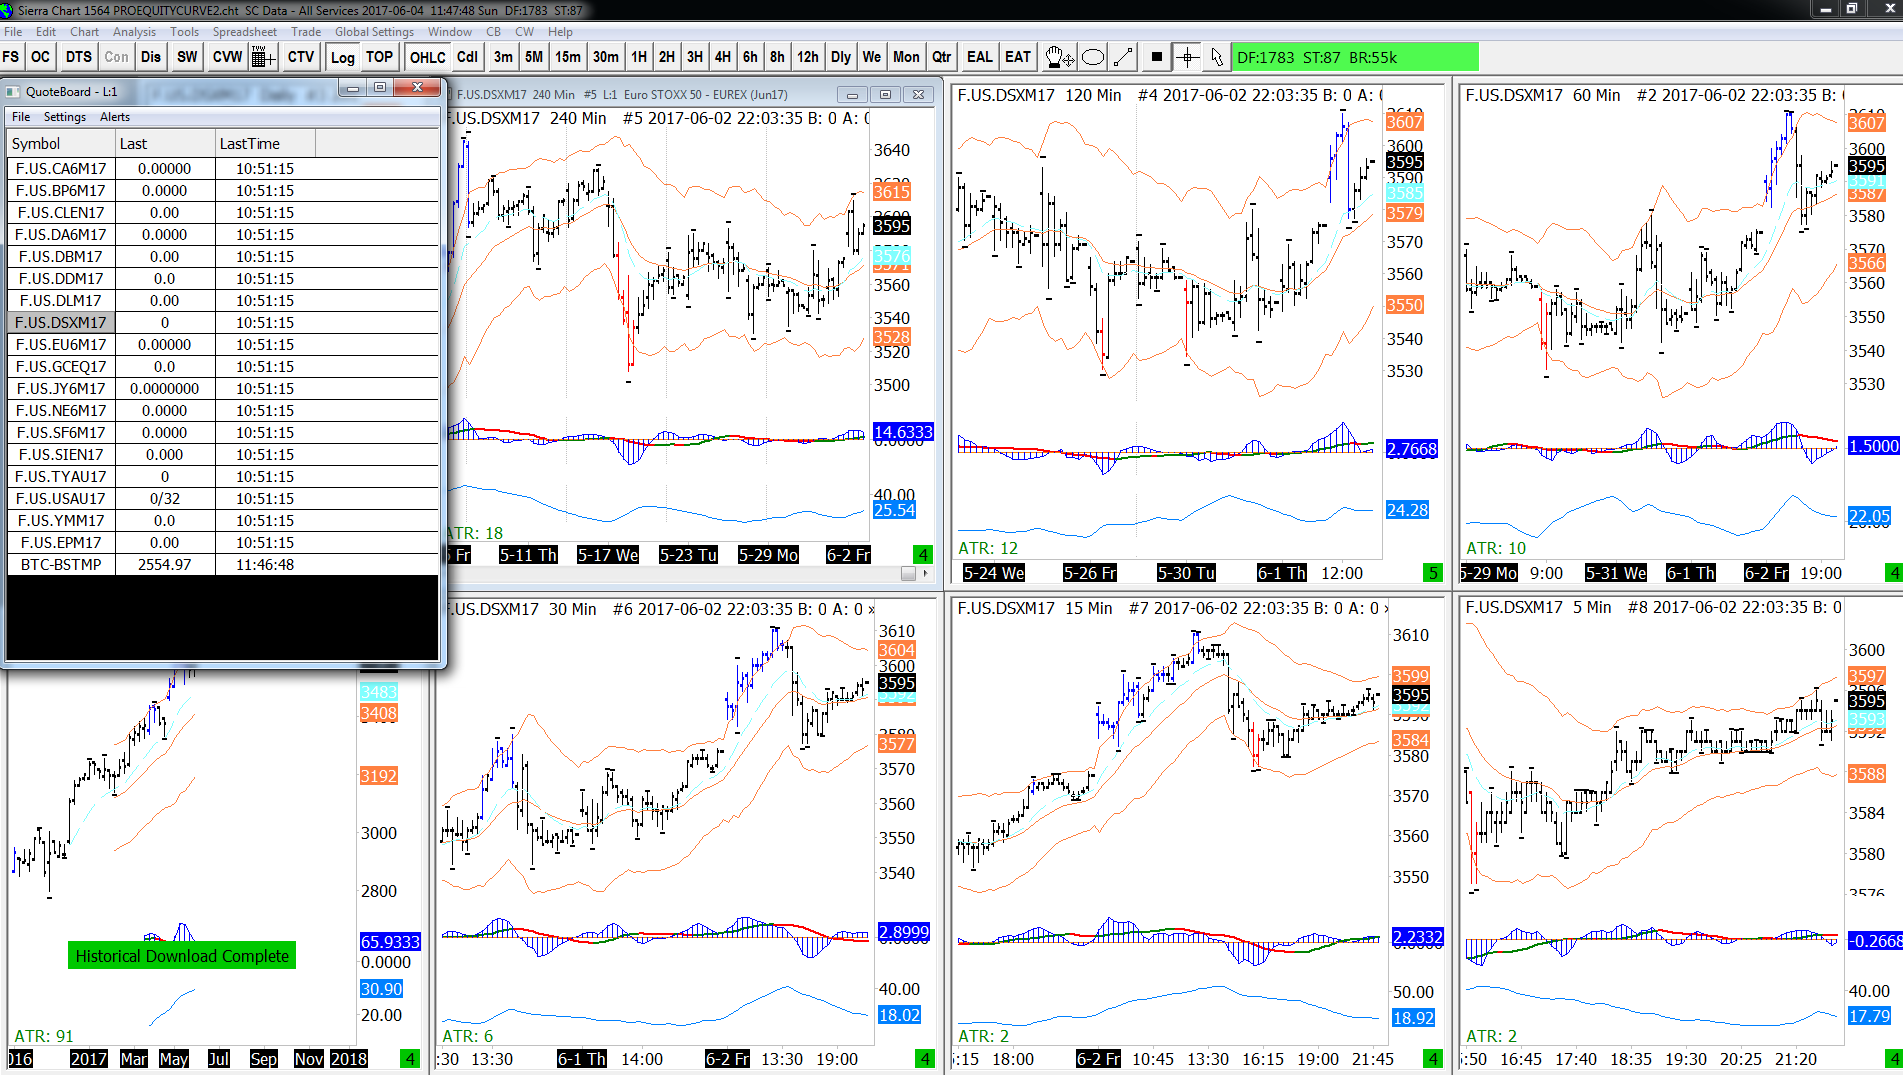Click the black square stop icon

pyautogui.click(x=1156, y=57)
